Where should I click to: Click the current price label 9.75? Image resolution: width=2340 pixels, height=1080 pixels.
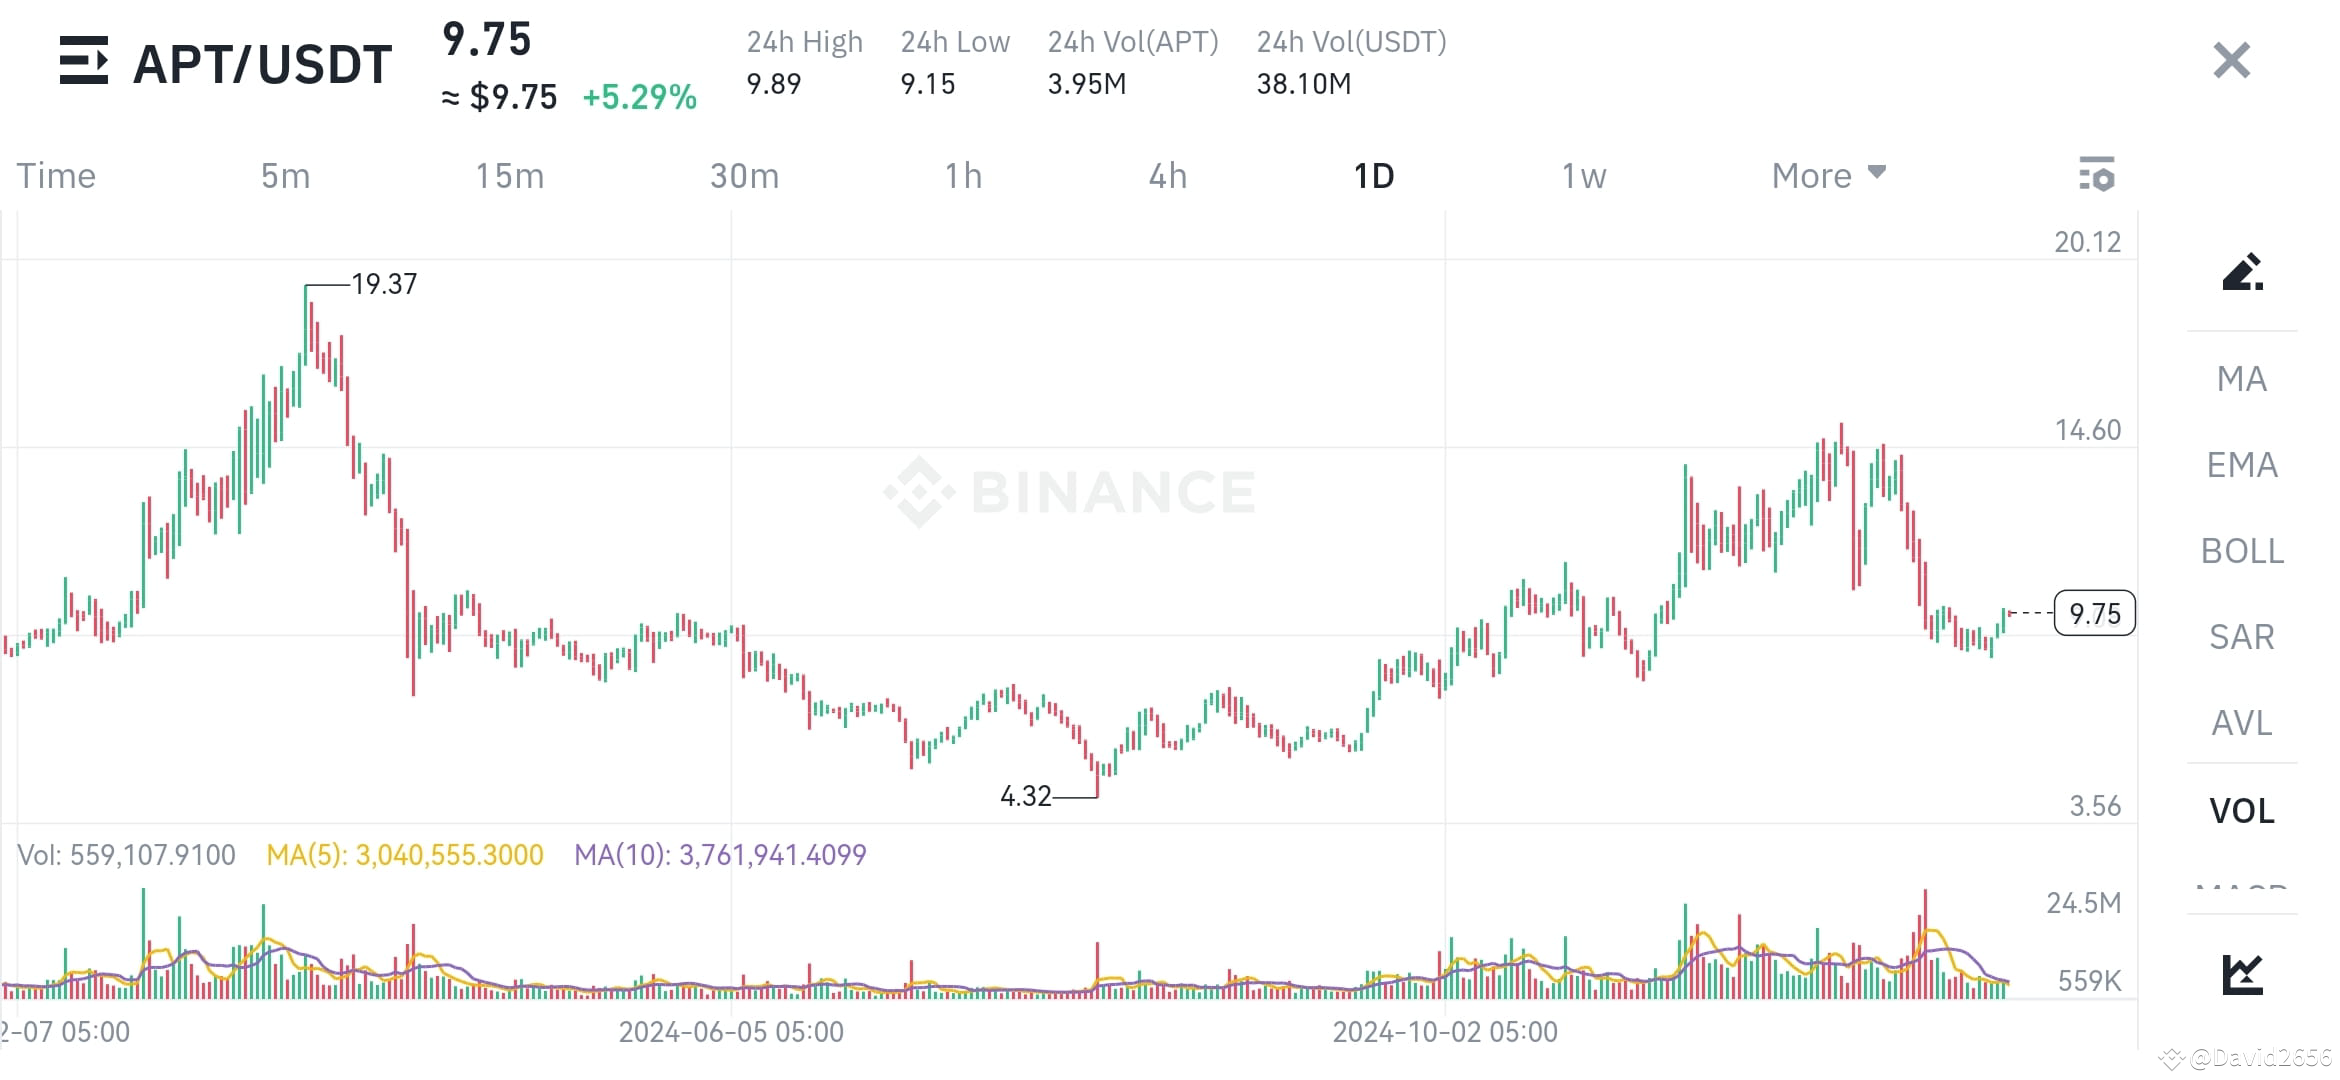[2095, 613]
